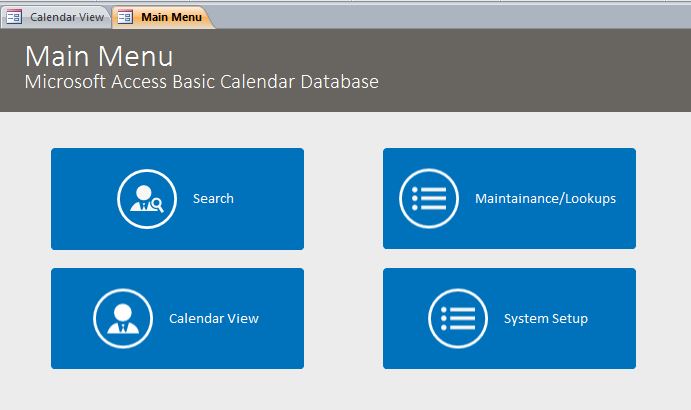Click the Main Menu tab form icon
This screenshot has height=410, width=691.
point(125,17)
